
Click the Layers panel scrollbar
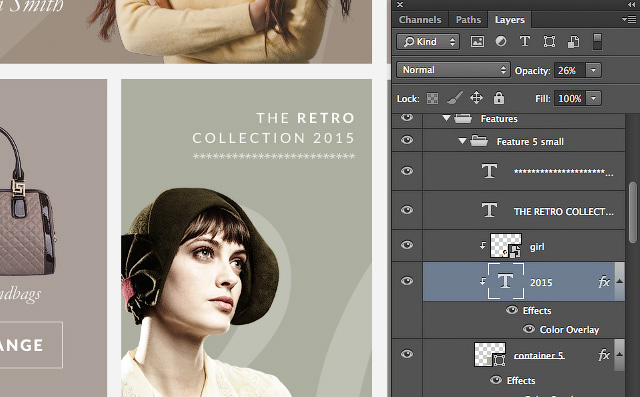coord(633,212)
